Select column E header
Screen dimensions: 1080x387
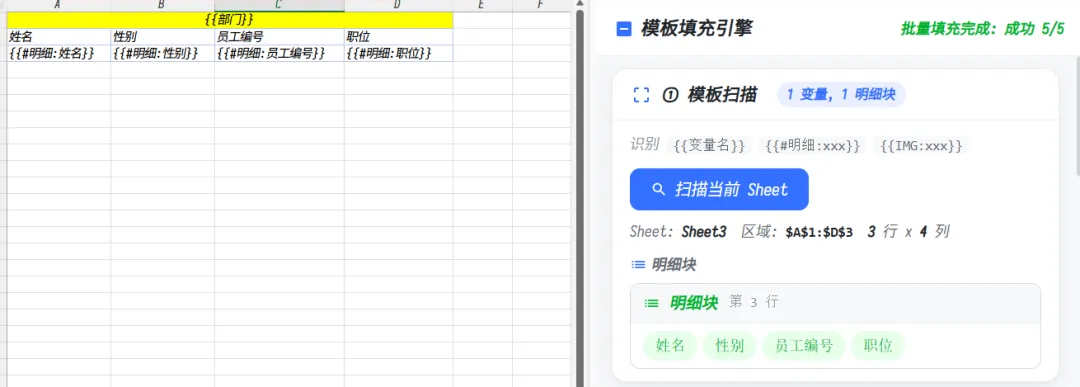click(x=482, y=6)
